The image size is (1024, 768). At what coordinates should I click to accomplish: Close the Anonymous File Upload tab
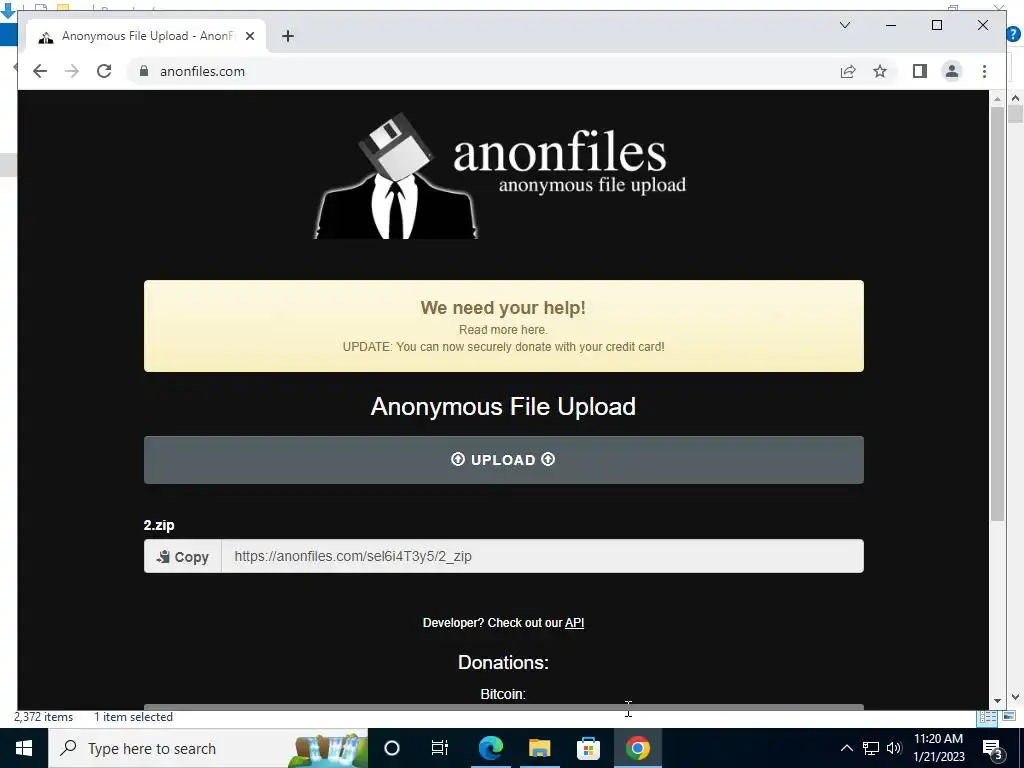point(249,36)
